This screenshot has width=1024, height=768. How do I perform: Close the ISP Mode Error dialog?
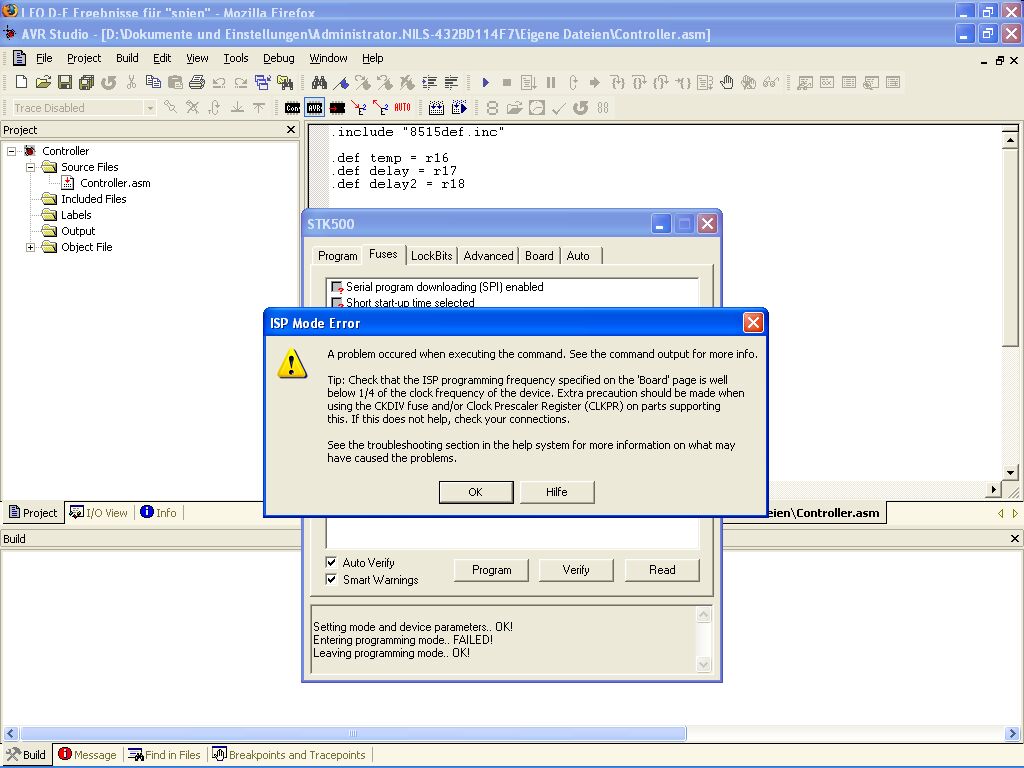pos(753,323)
